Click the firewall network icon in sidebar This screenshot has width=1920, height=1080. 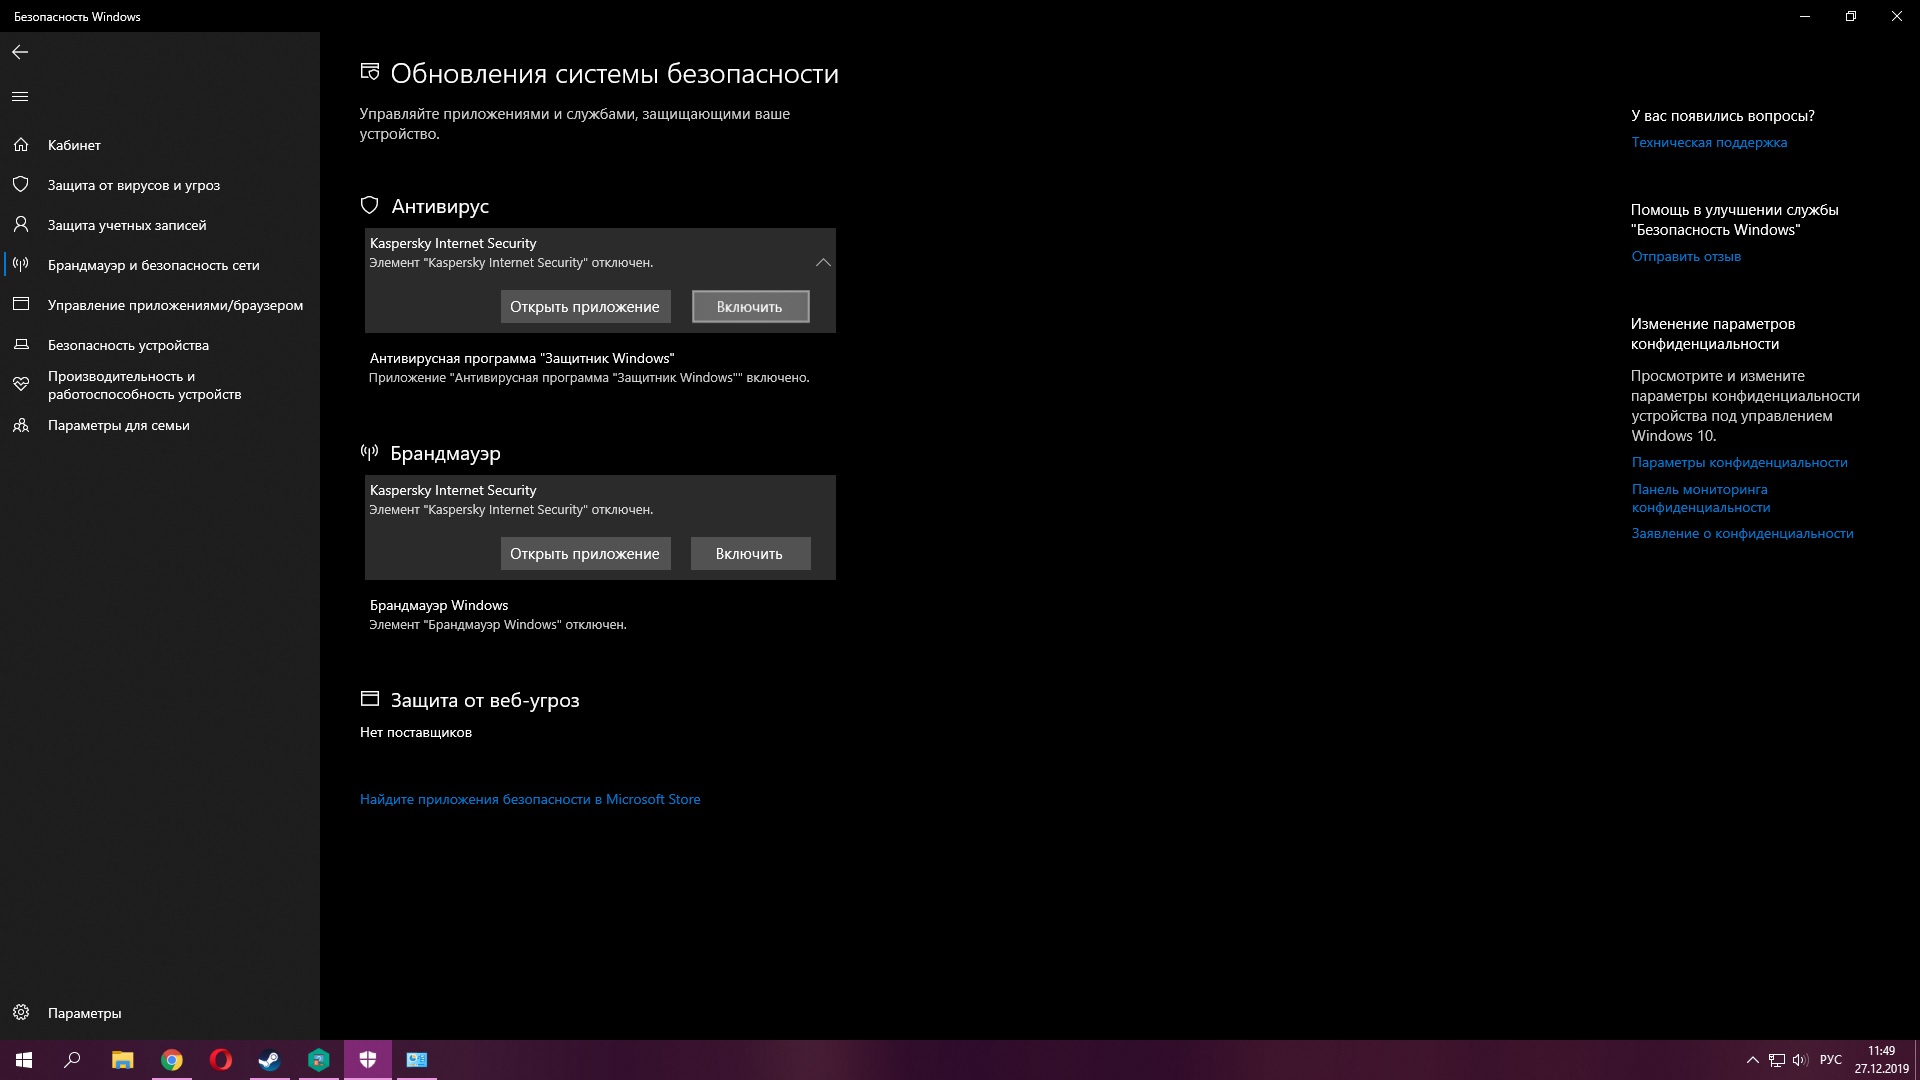(21, 265)
